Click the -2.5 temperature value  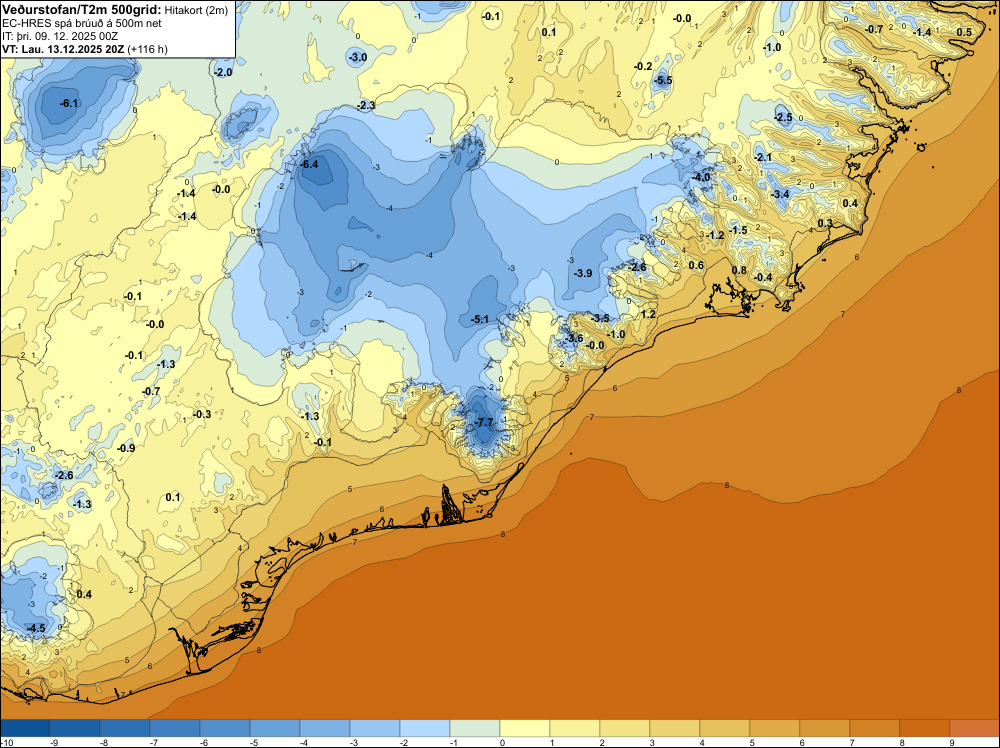(783, 117)
